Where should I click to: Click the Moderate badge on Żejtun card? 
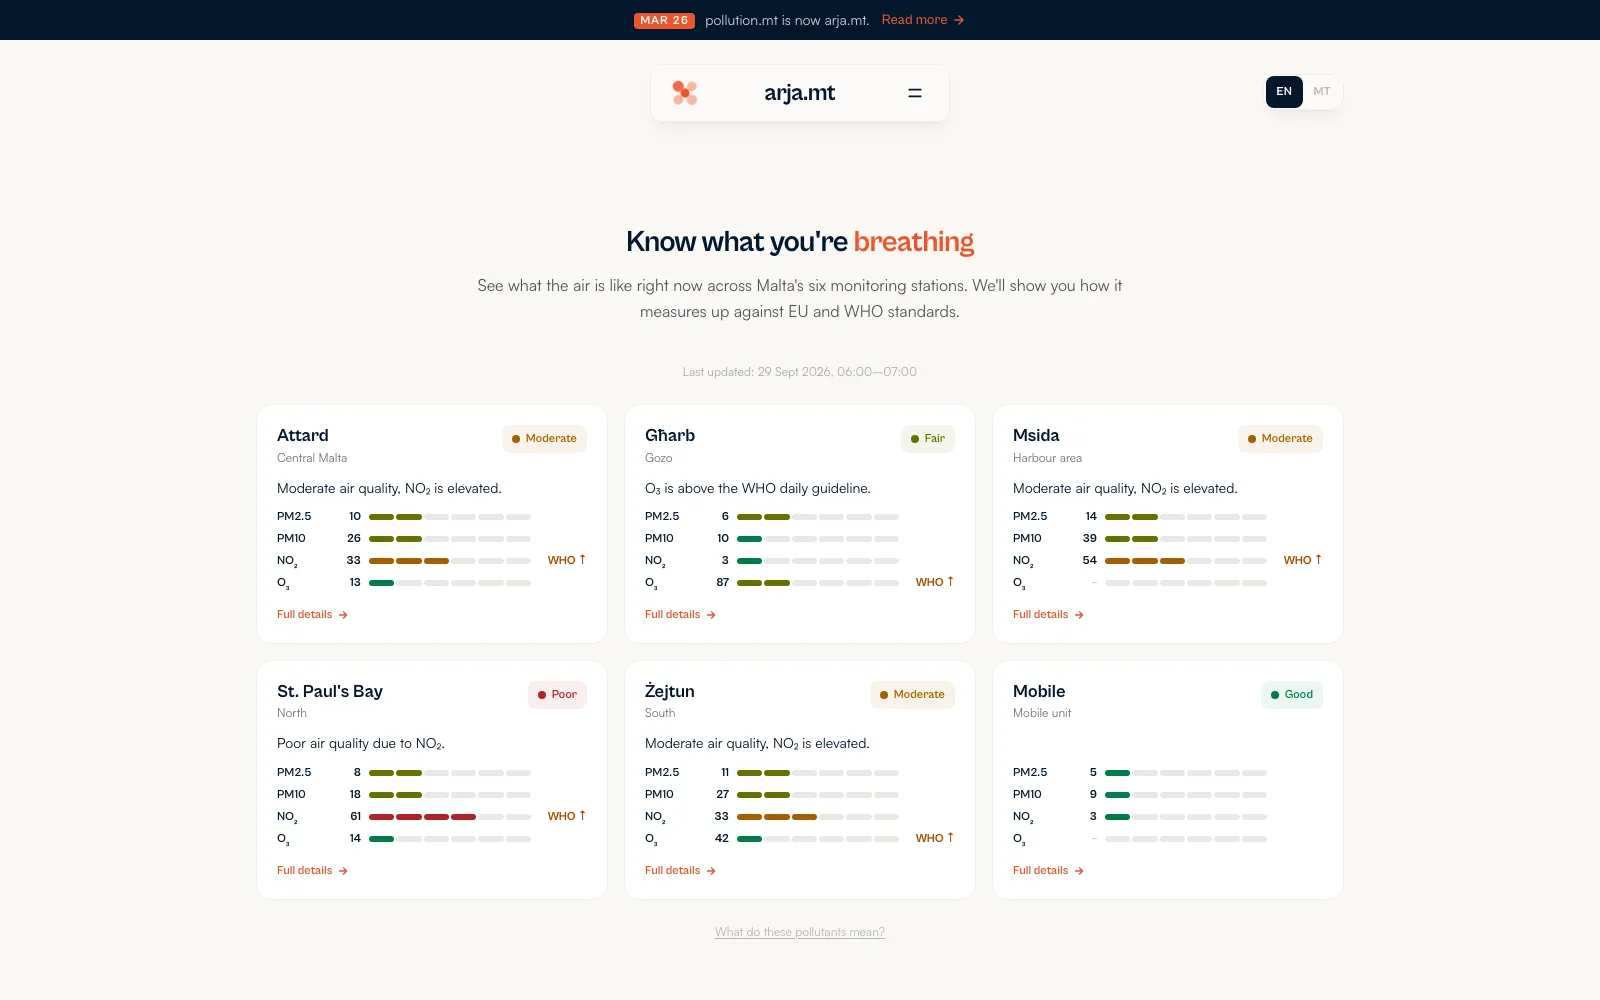912,695
